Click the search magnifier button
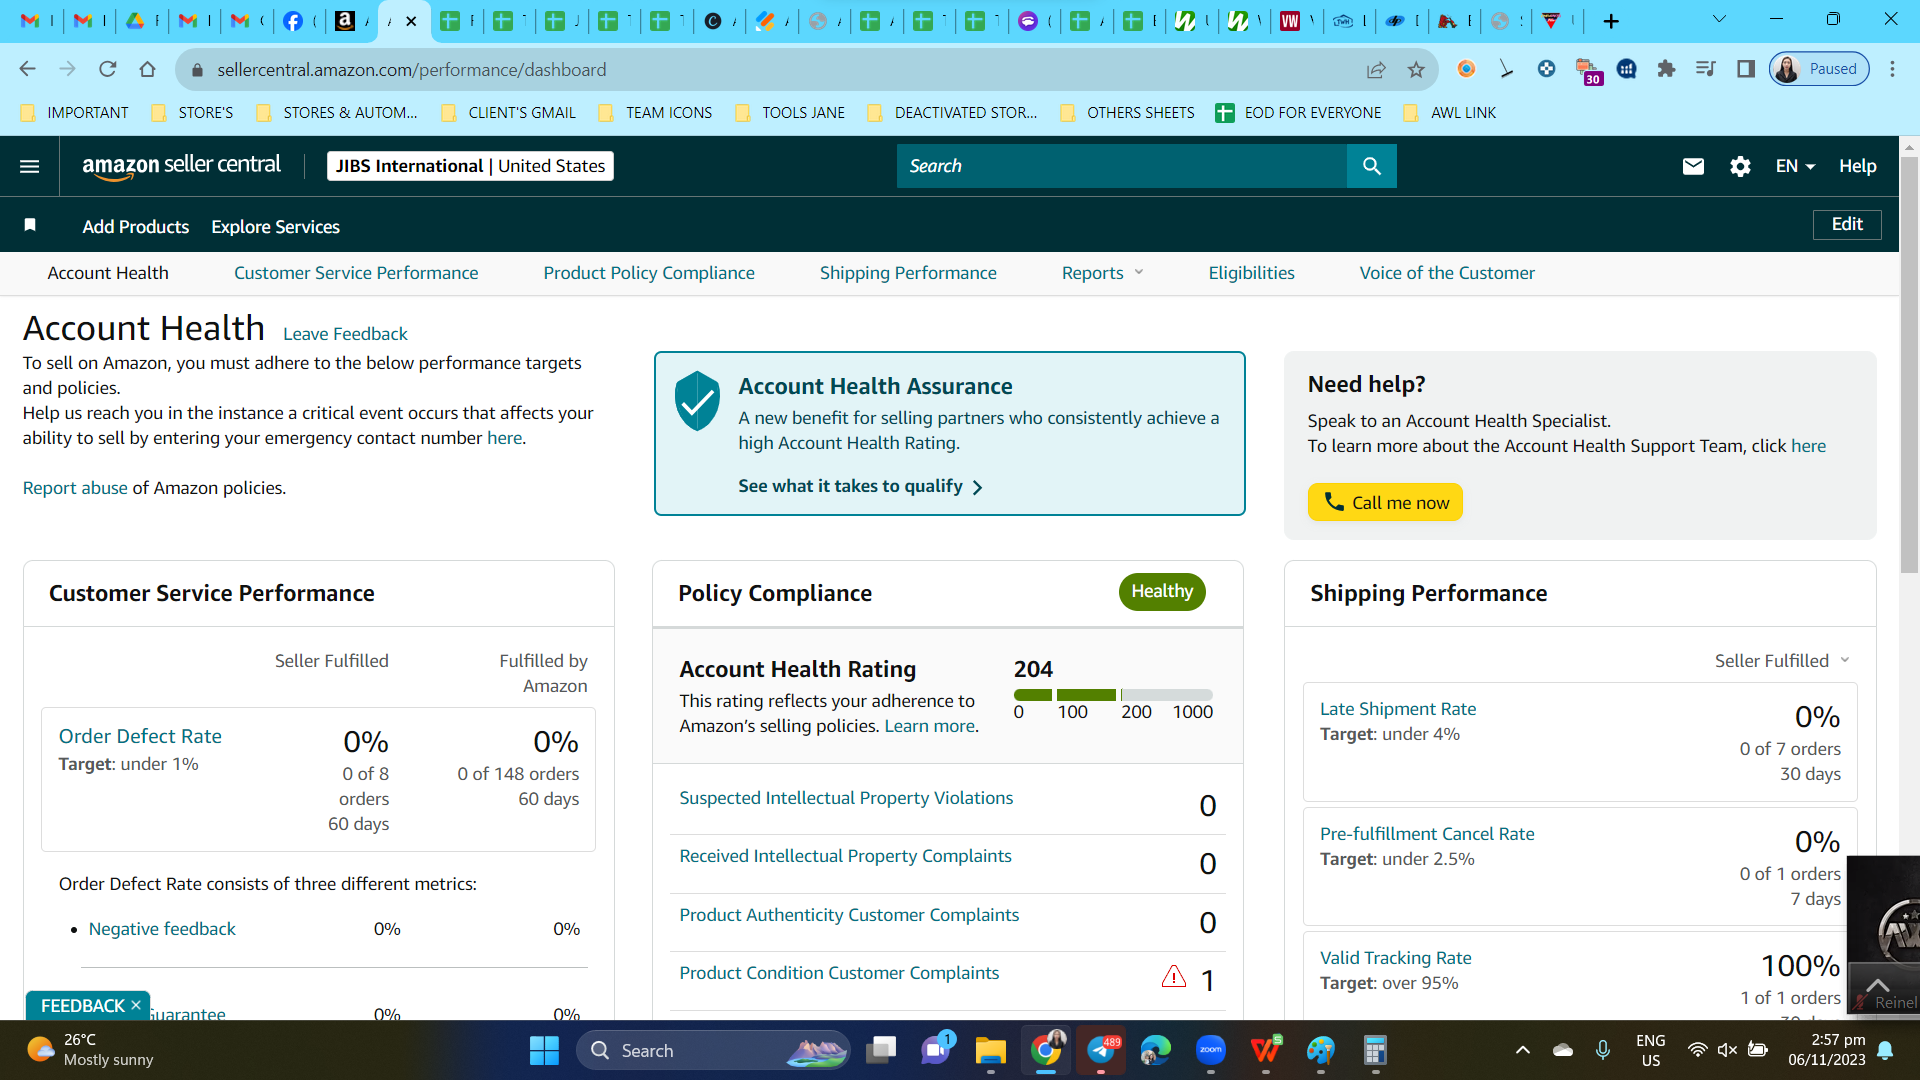Image resolution: width=1920 pixels, height=1080 pixels. (x=1372, y=166)
